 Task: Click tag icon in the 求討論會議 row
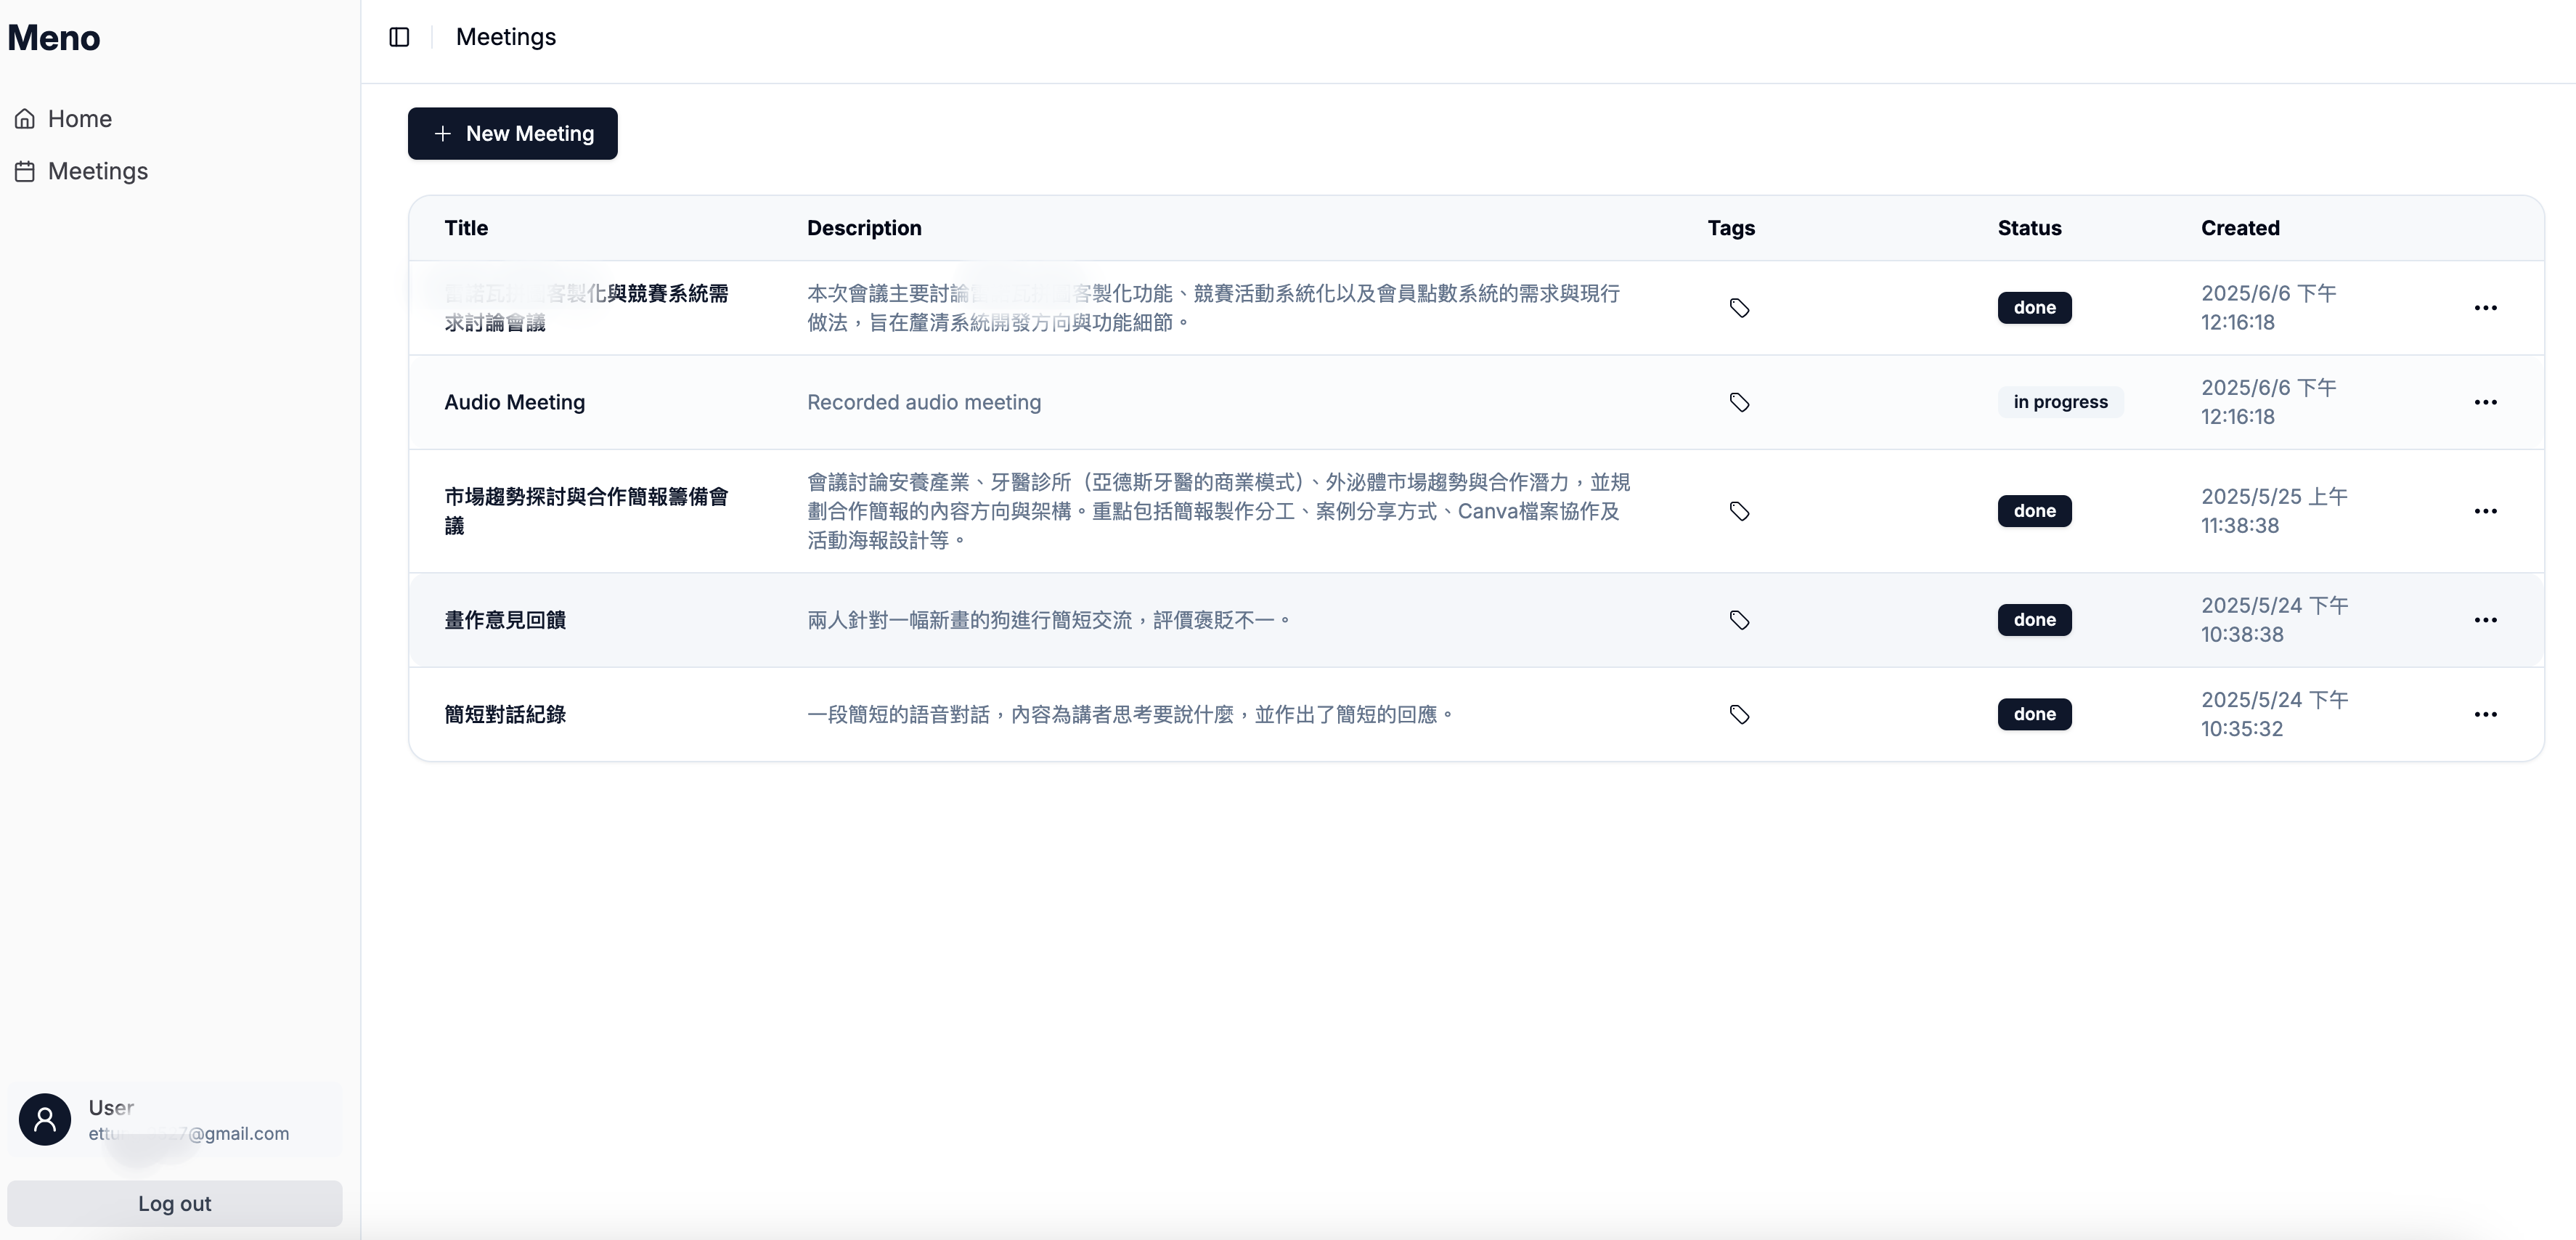click(1739, 308)
